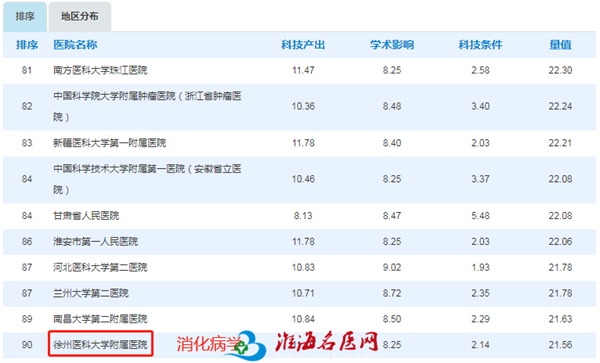Select 中国科学院大学附属肿瘤医院 entry

pos(147,106)
